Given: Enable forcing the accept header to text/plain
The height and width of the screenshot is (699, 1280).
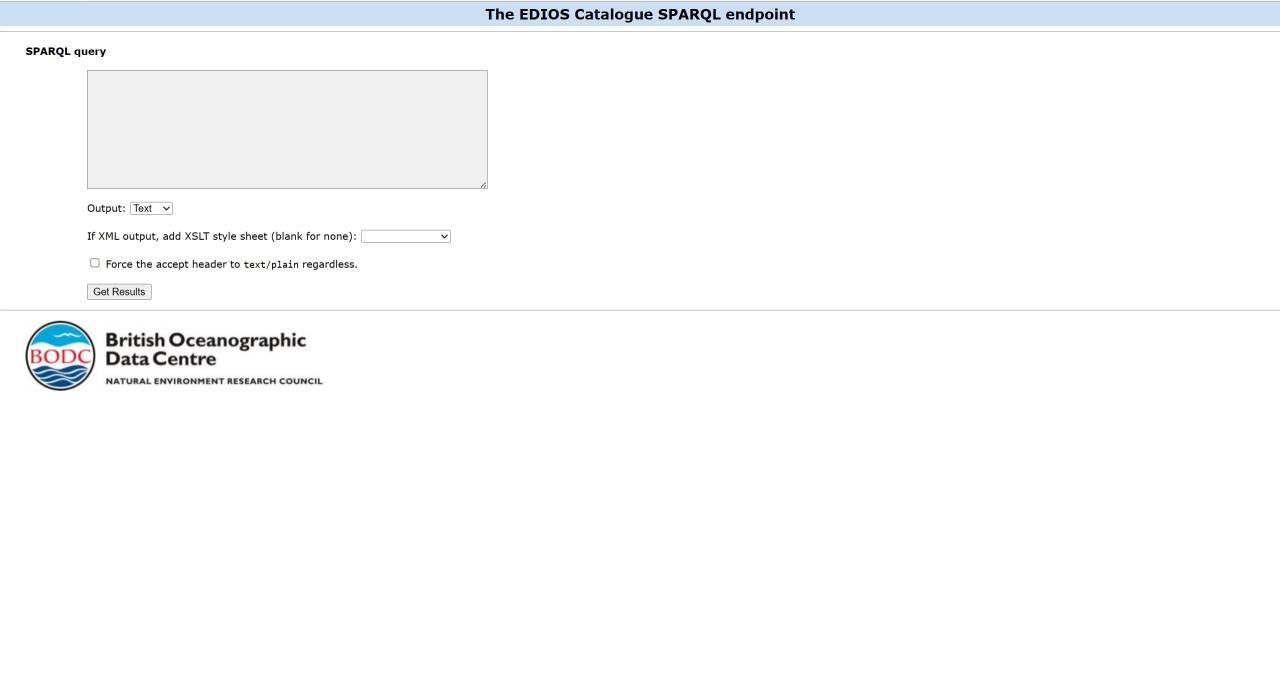Looking at the screenshot, I should 94,262.
